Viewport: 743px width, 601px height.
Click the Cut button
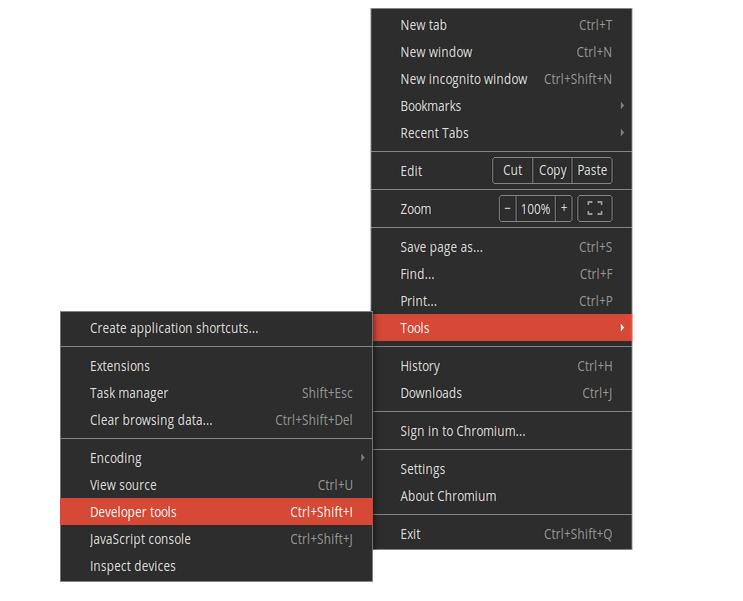tap(513, 171)
